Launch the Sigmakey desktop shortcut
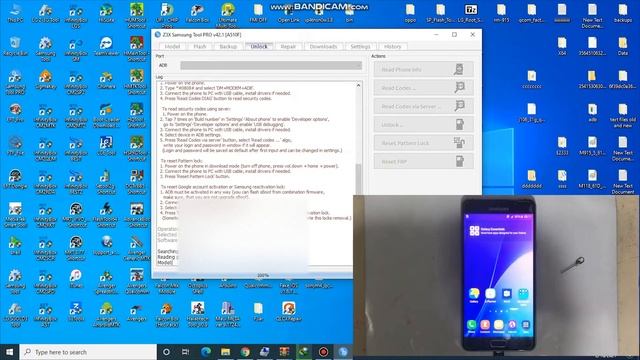This screenshot has width=640, height=360. click(x=45, y=79)
